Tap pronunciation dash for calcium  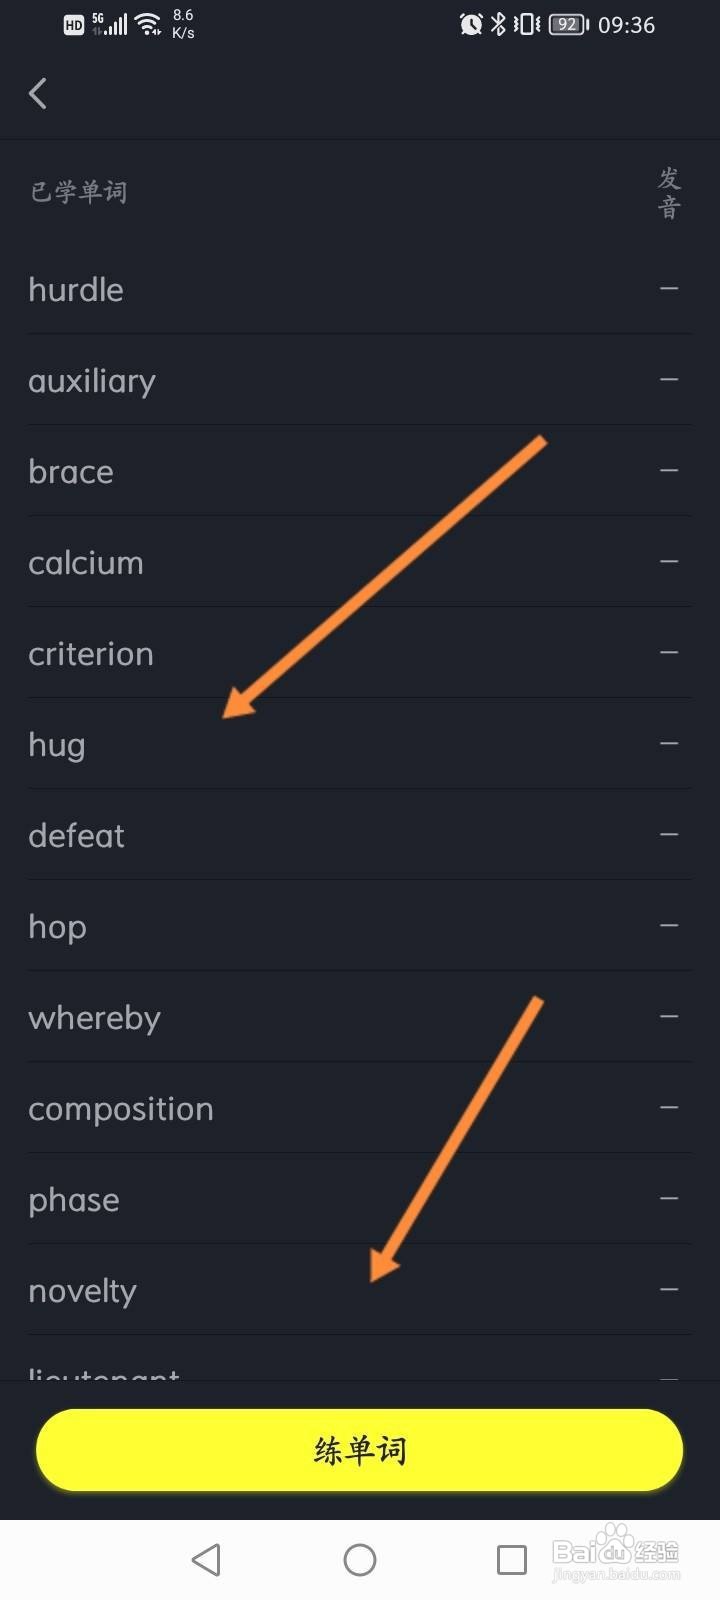point(669,562)
